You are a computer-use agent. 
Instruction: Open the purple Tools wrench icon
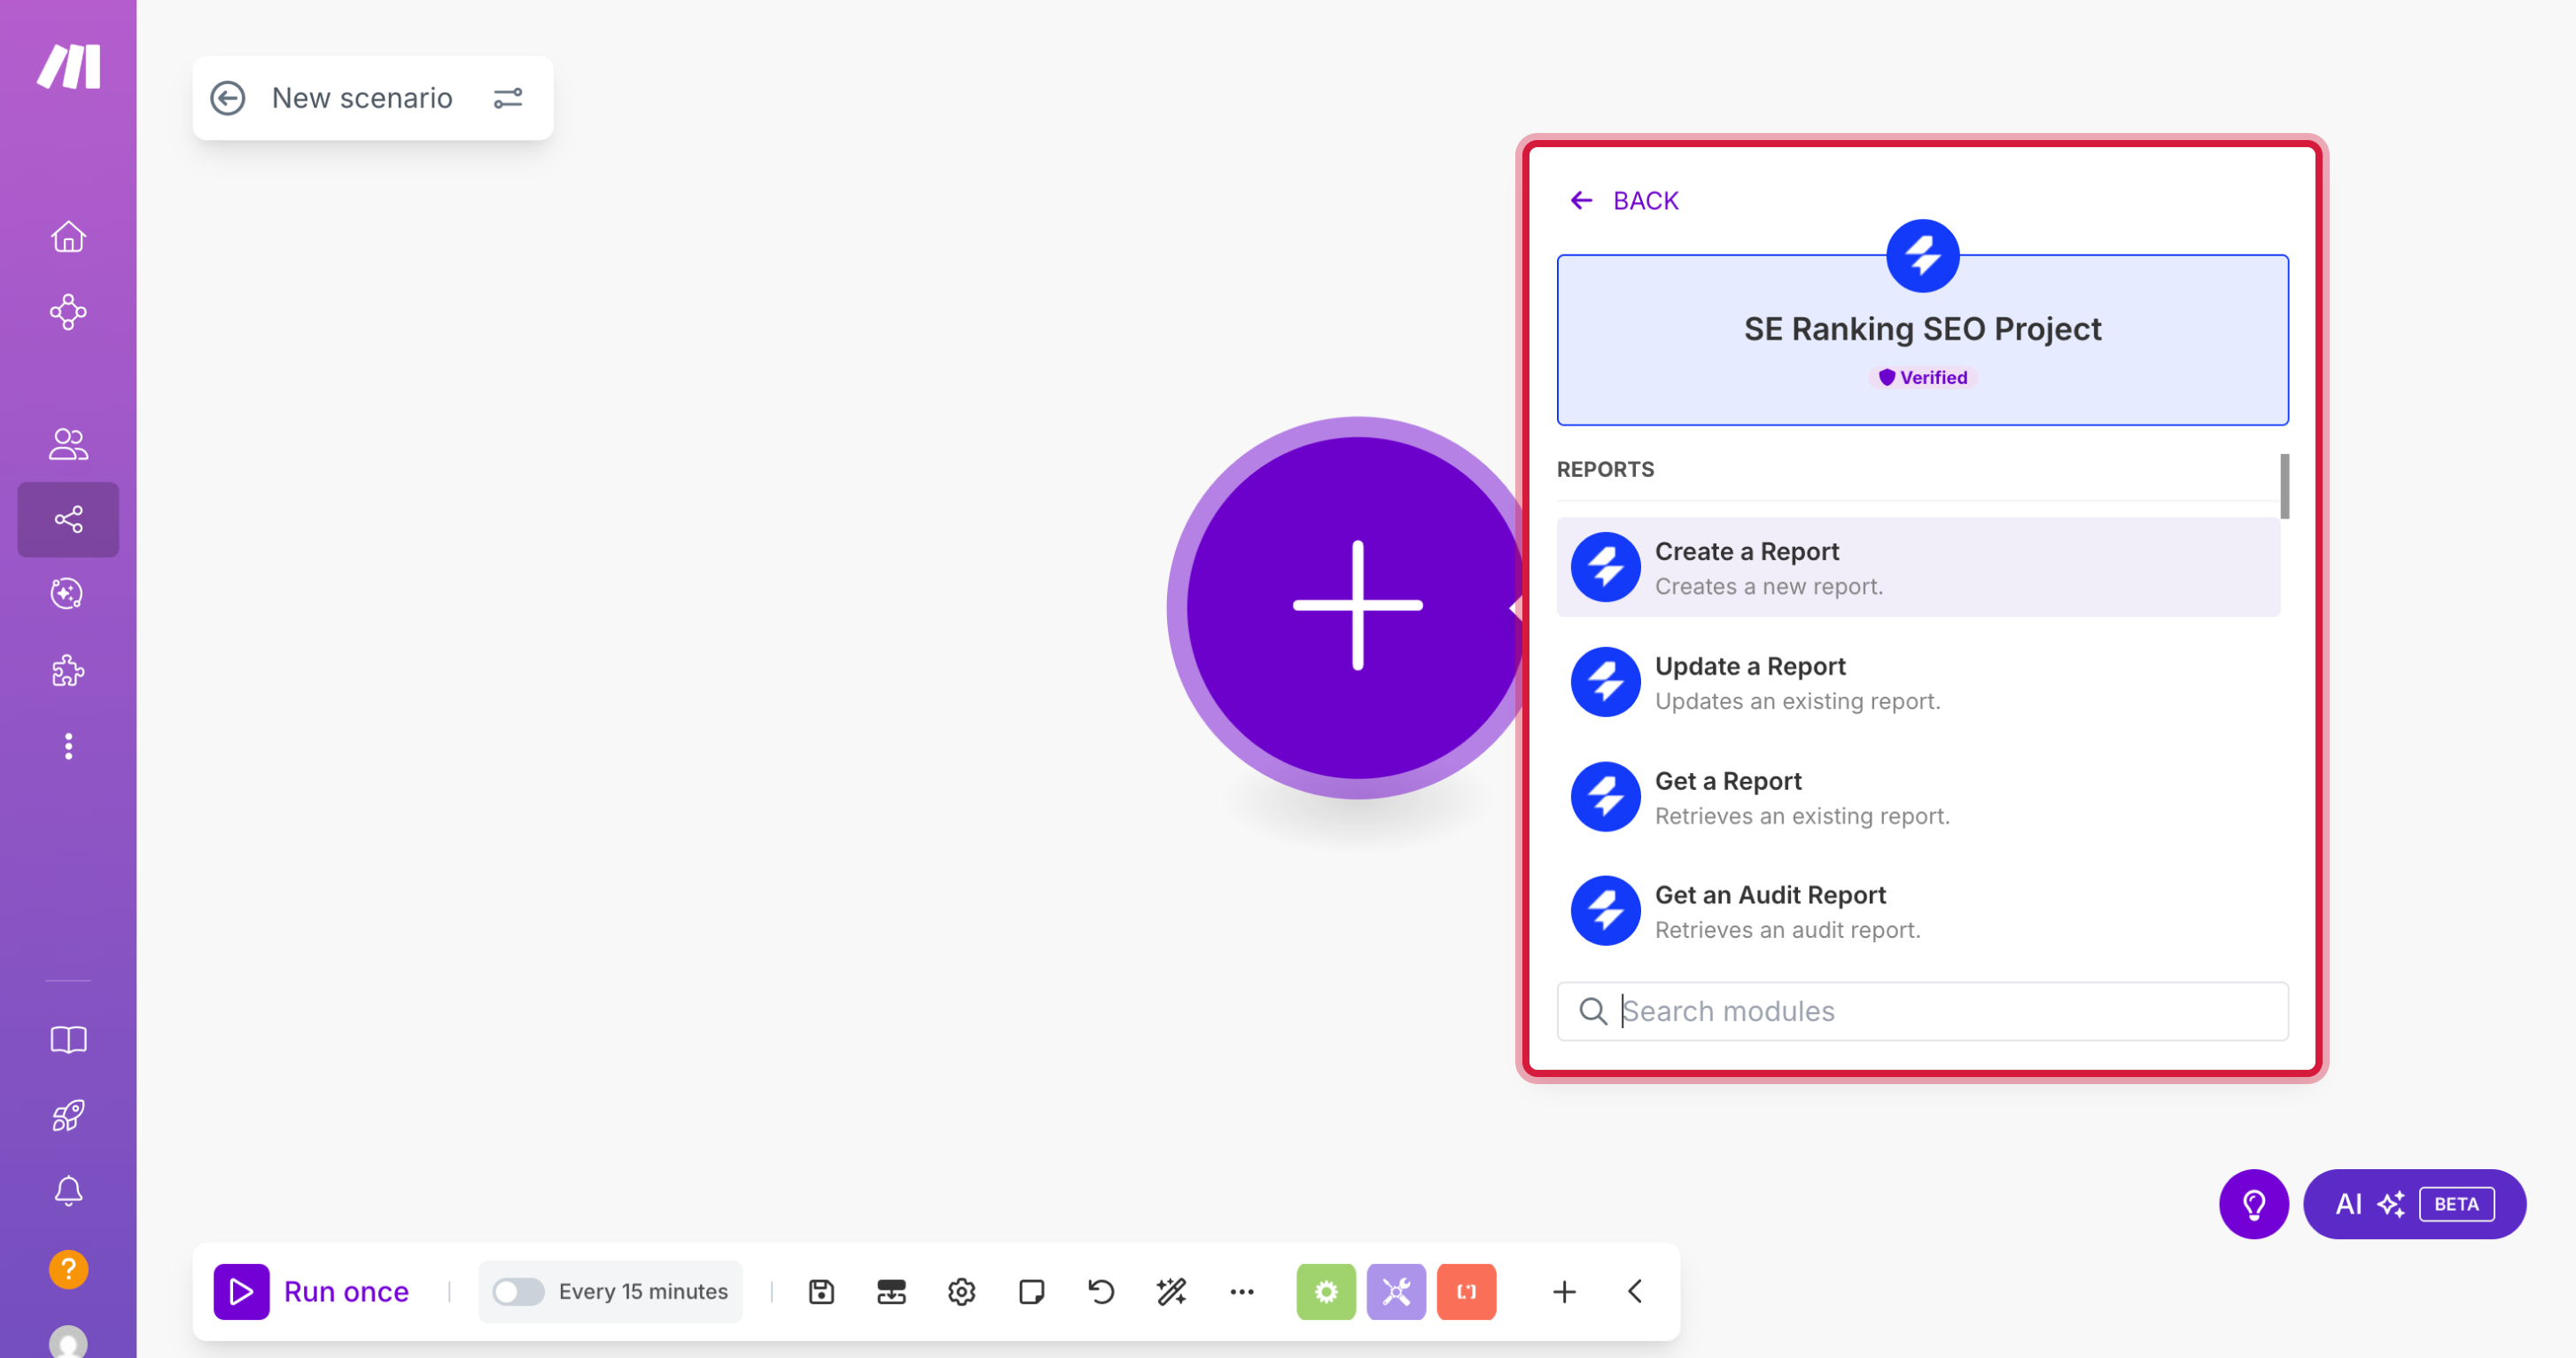[1396, 1291]
